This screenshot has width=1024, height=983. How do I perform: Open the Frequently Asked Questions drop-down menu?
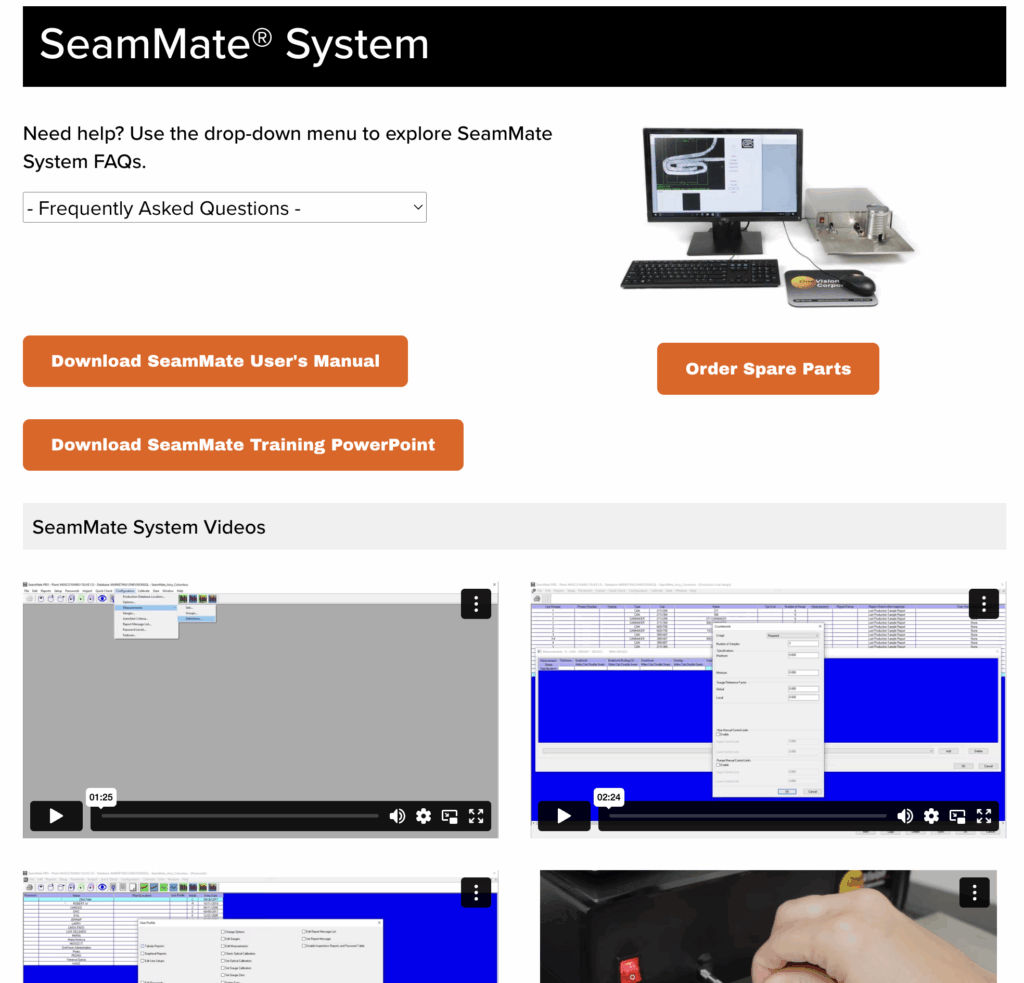(225, 208)
